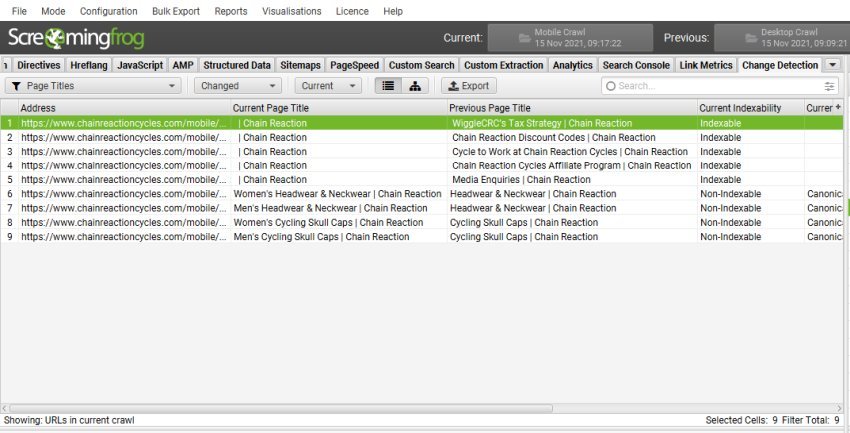The image size is (850, 433).
Task: Open the Visualisations menu
Action: tap(291, 11)
